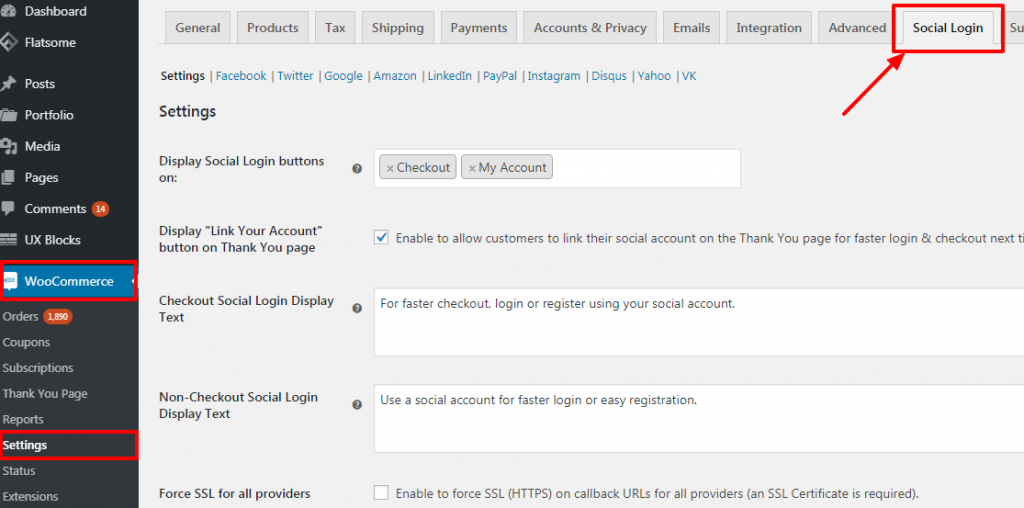Switch to the Shipping tab

coord(398,27)
